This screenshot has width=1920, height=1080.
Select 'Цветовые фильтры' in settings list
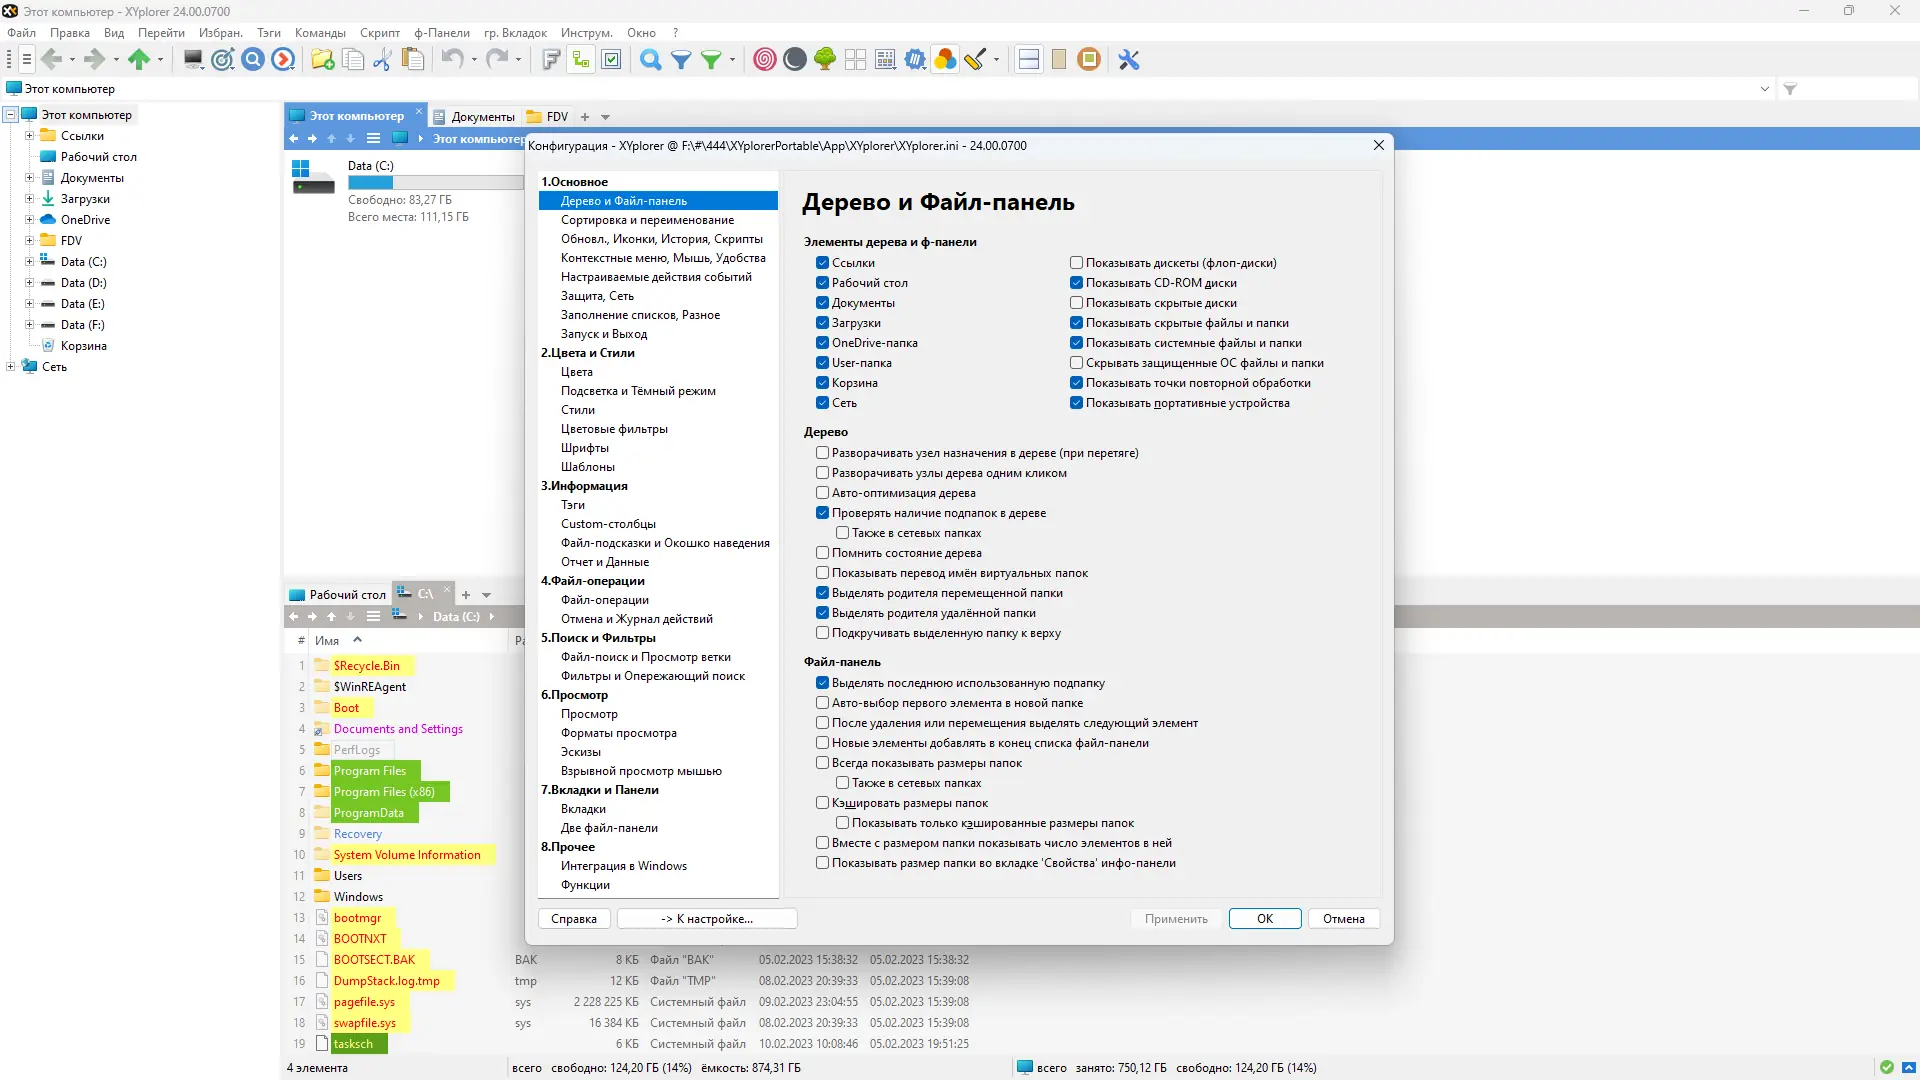tap(614, 429)
